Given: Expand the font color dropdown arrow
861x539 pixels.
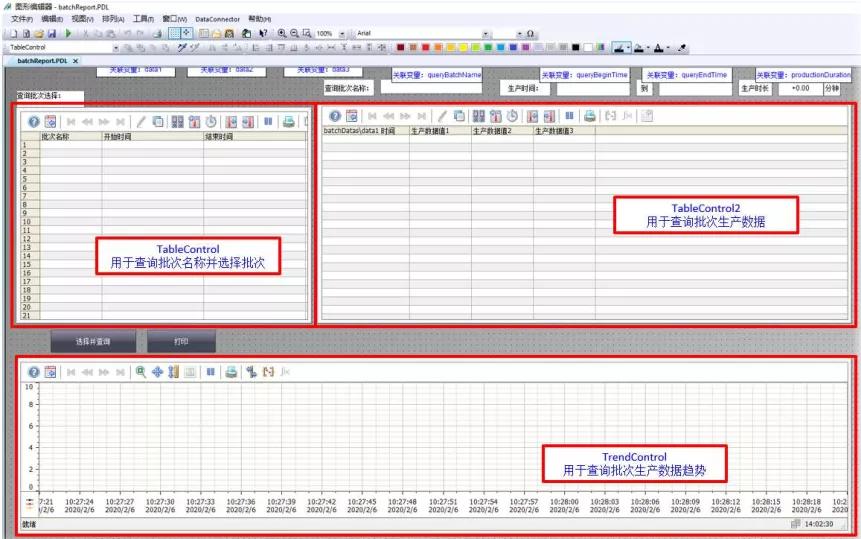Looking at the screenshot, I should [668, 48].
